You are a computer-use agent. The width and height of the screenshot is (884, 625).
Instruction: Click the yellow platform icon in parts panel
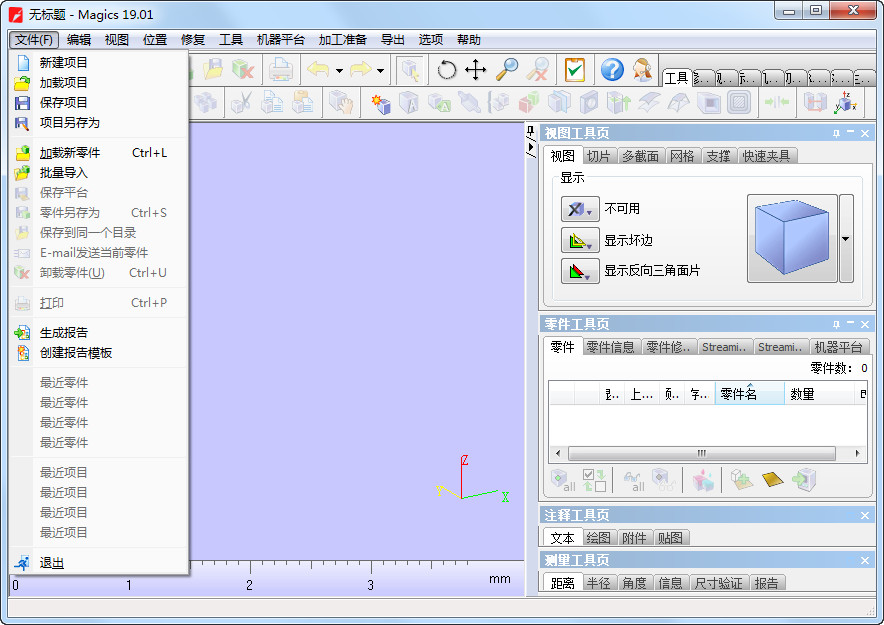pyautogui.click(x=772, y=480)
